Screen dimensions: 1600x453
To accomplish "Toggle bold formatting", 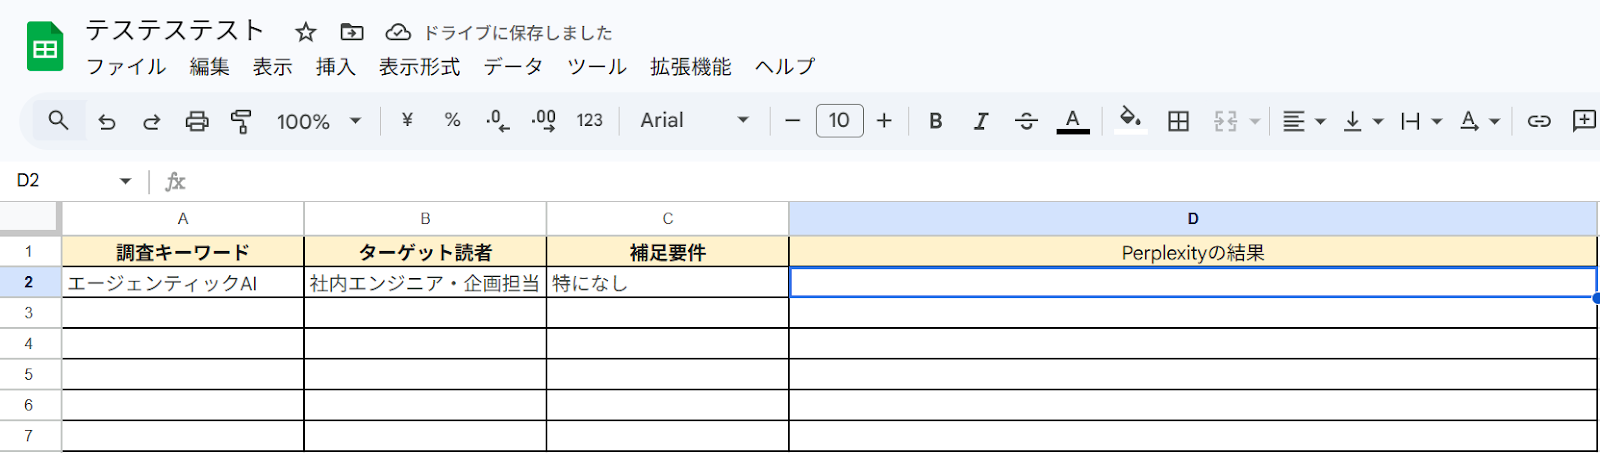I will point(936,120).
